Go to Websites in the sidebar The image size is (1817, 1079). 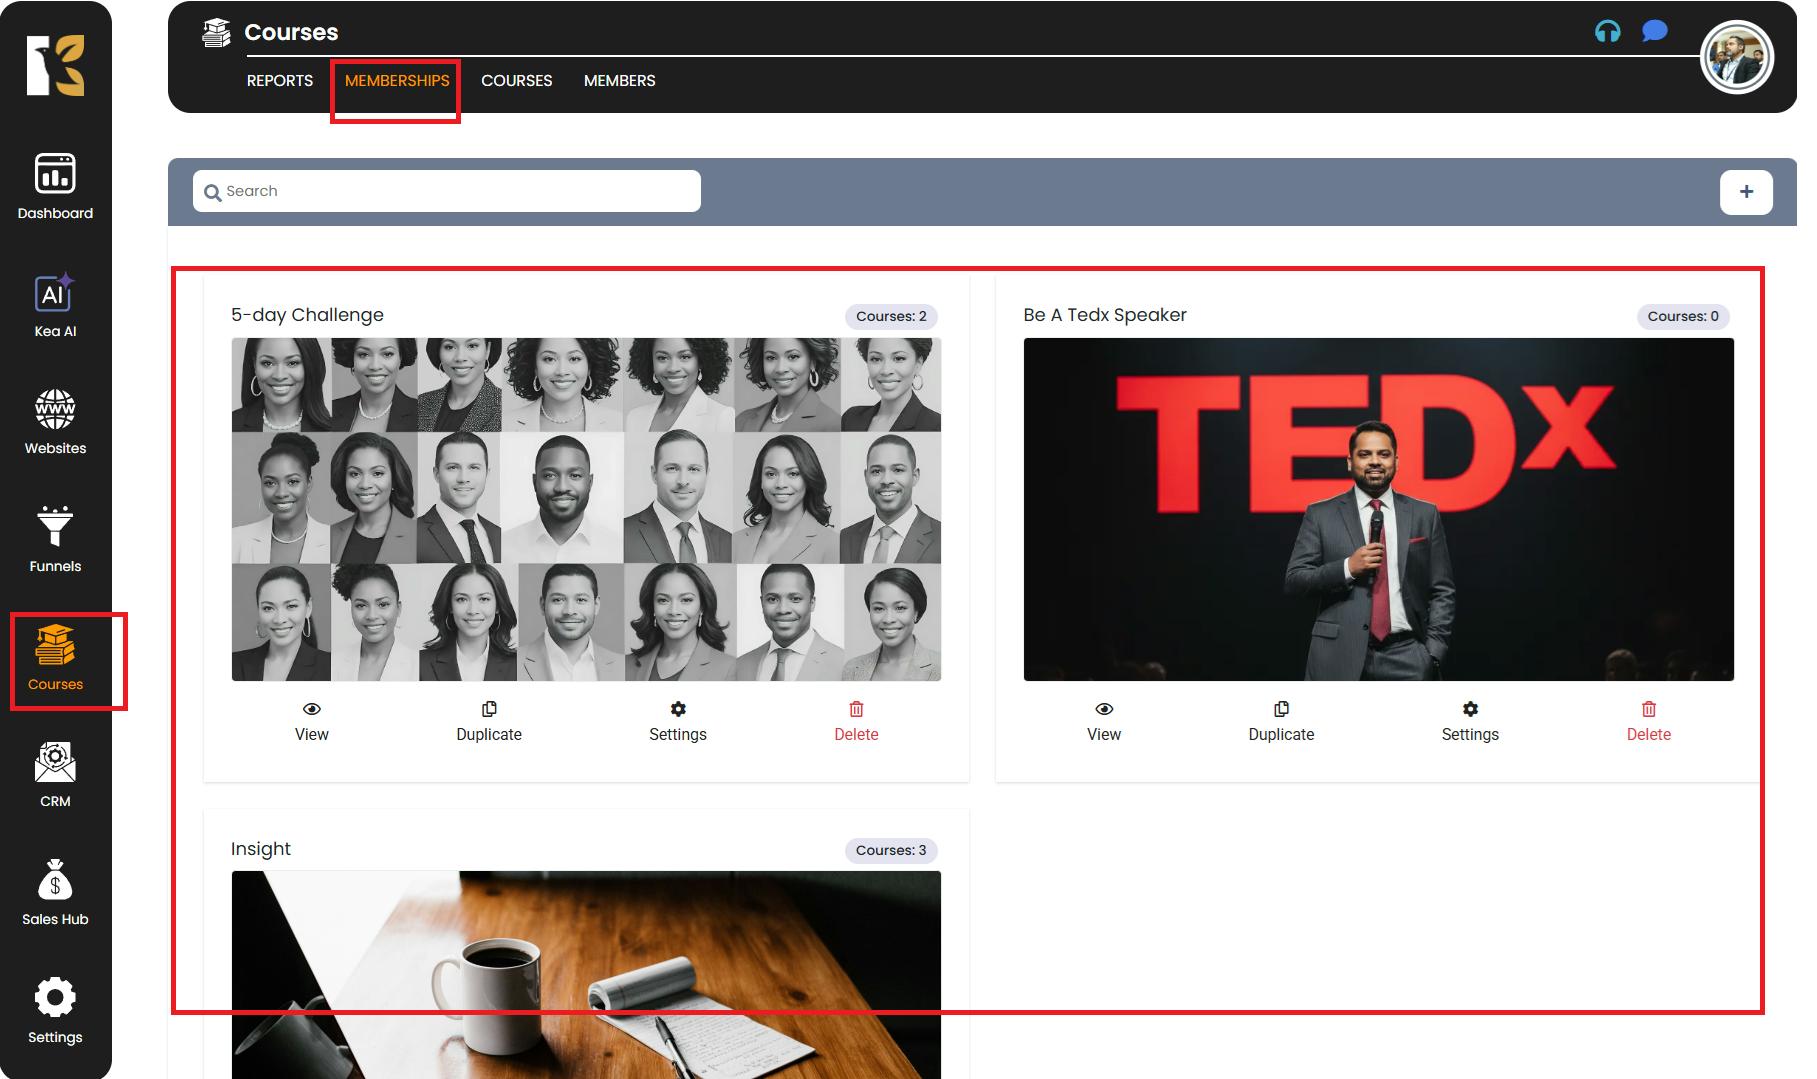[55, 422]
